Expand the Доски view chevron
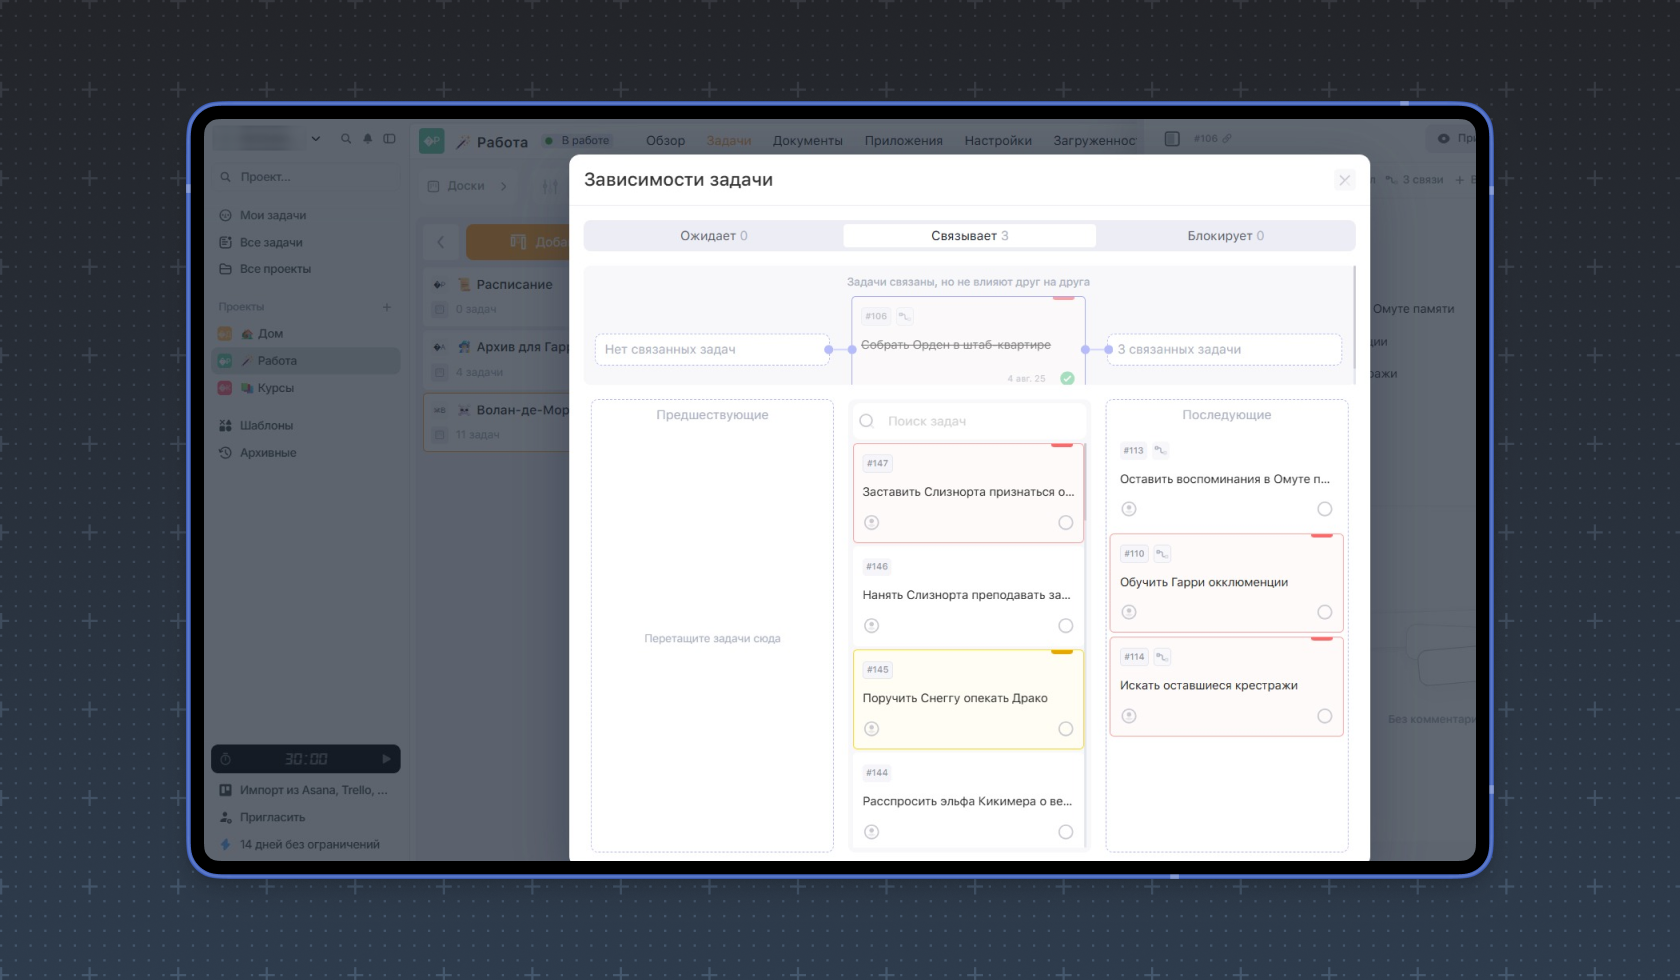1680x980 pixels. pyautogui.click(x=503, y=186)
